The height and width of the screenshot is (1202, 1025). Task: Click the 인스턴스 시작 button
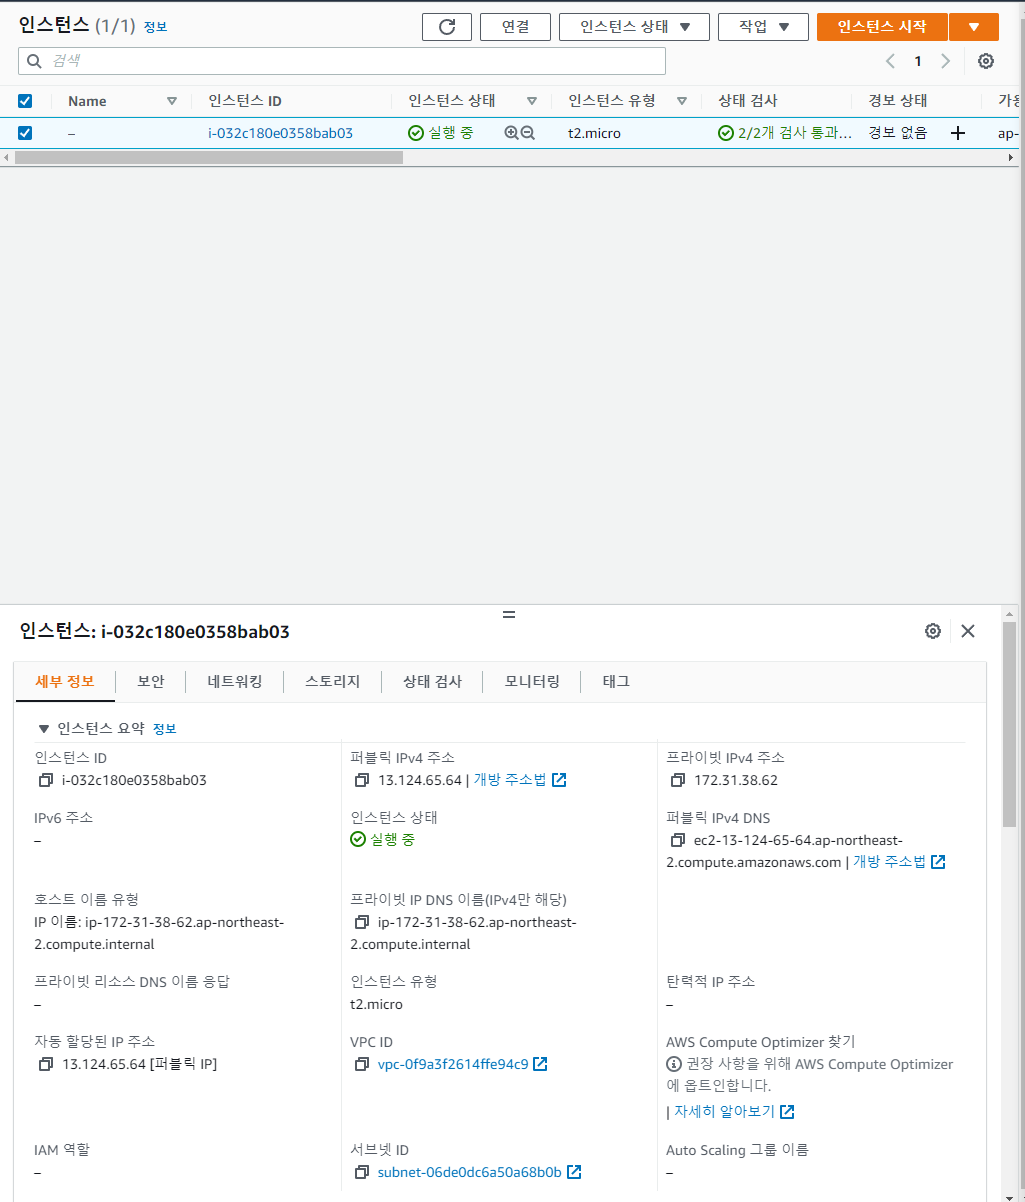coord(881,27)
